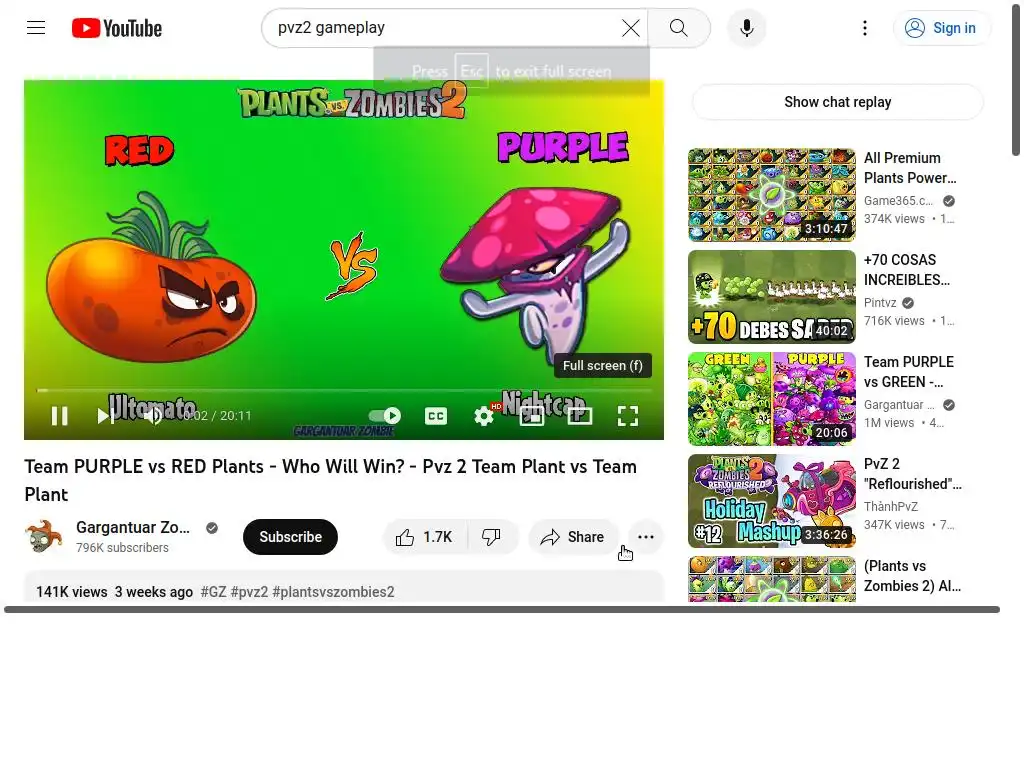Open the YouTube guide hamburger menu
The height and width of the screenshot is (768, 1024).
pos(36,28)
